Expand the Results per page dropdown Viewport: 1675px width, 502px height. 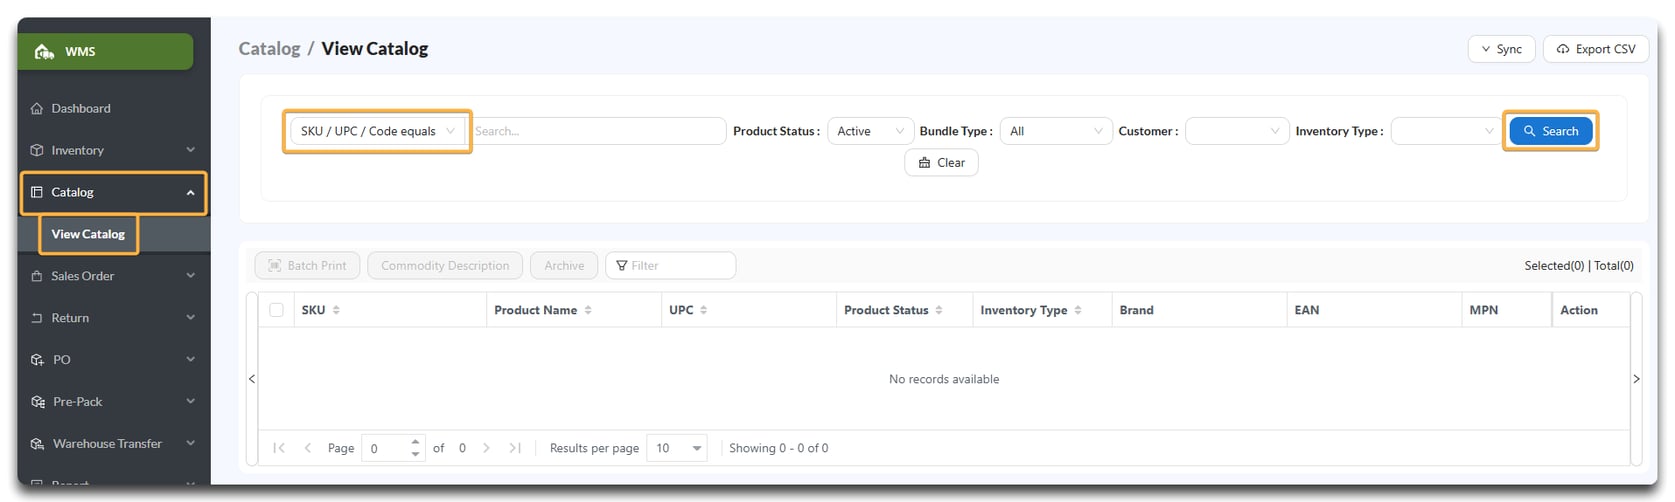coord(677,448)
